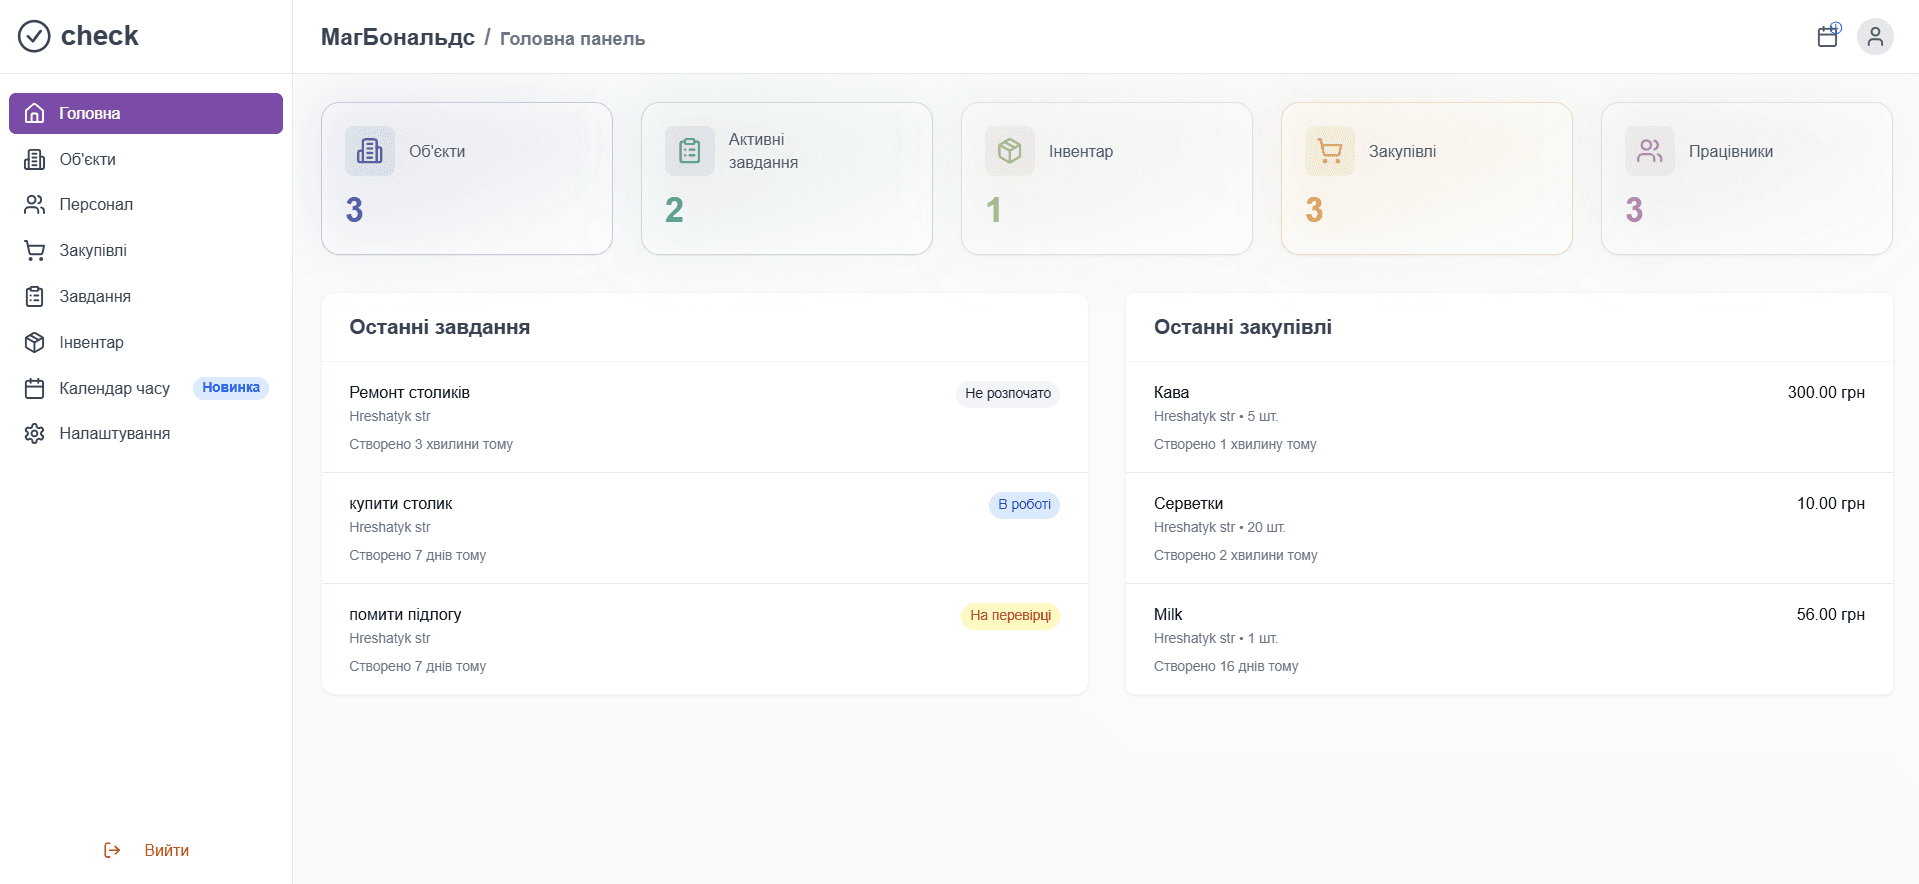
Task: Click the 10.00 грн price
Action: click(x=1831, y=504)
